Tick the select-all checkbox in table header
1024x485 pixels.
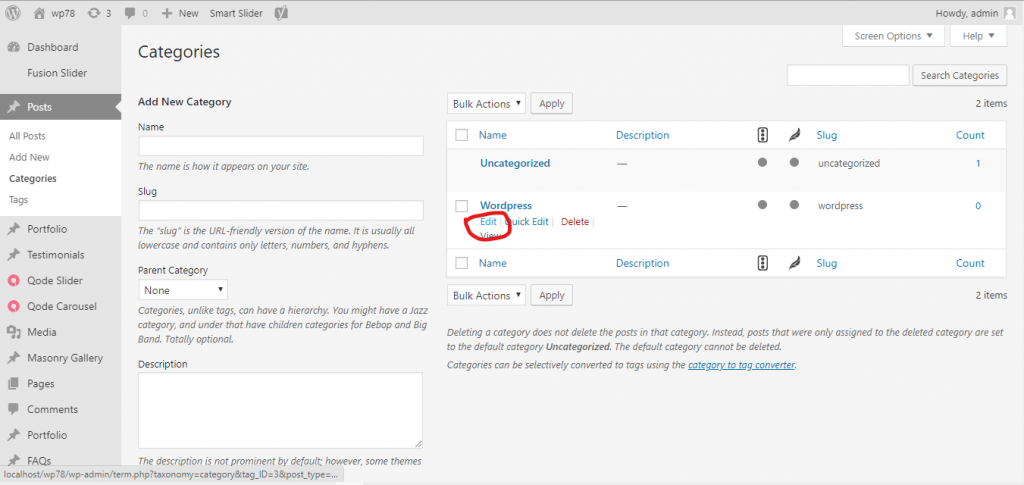462,135
